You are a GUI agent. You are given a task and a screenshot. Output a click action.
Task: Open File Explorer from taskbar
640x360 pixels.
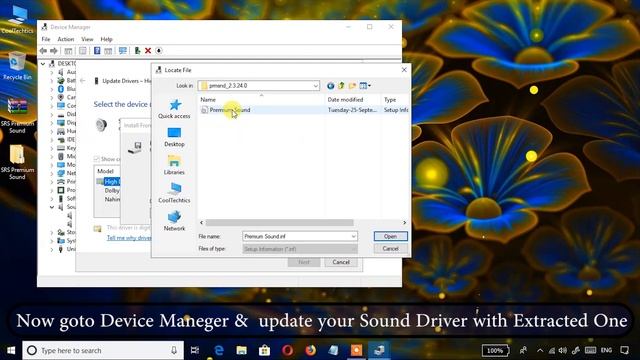tap(242, 350)
